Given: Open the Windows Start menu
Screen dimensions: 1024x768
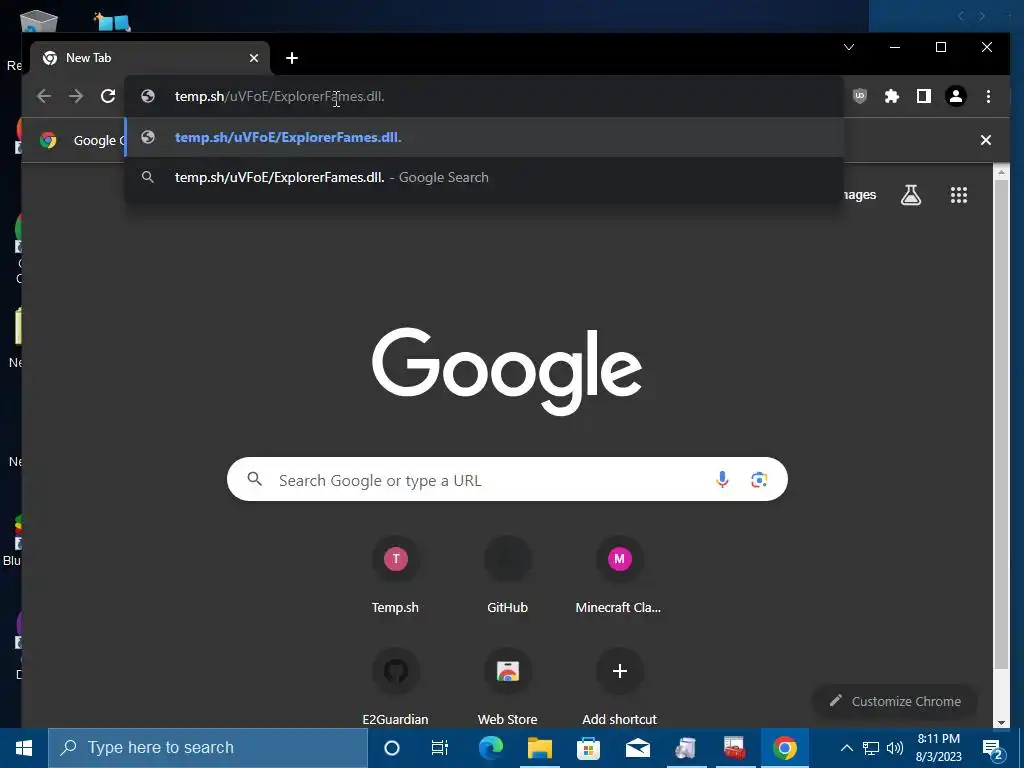Looking at the screenshot, I should click(x=24, y=748).
